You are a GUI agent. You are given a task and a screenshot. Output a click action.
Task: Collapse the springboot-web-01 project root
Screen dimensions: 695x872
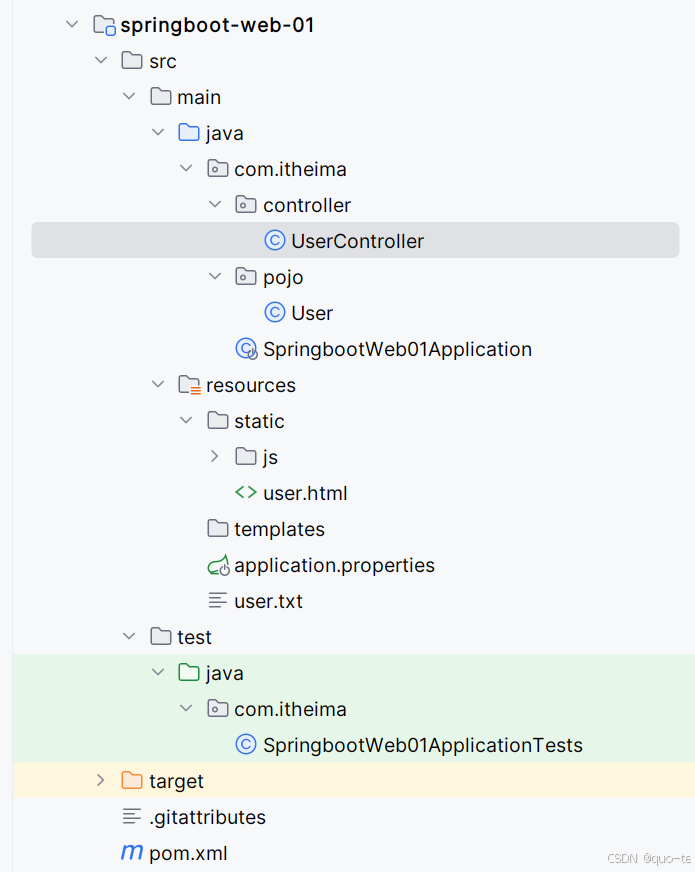[x=71, y=25]
